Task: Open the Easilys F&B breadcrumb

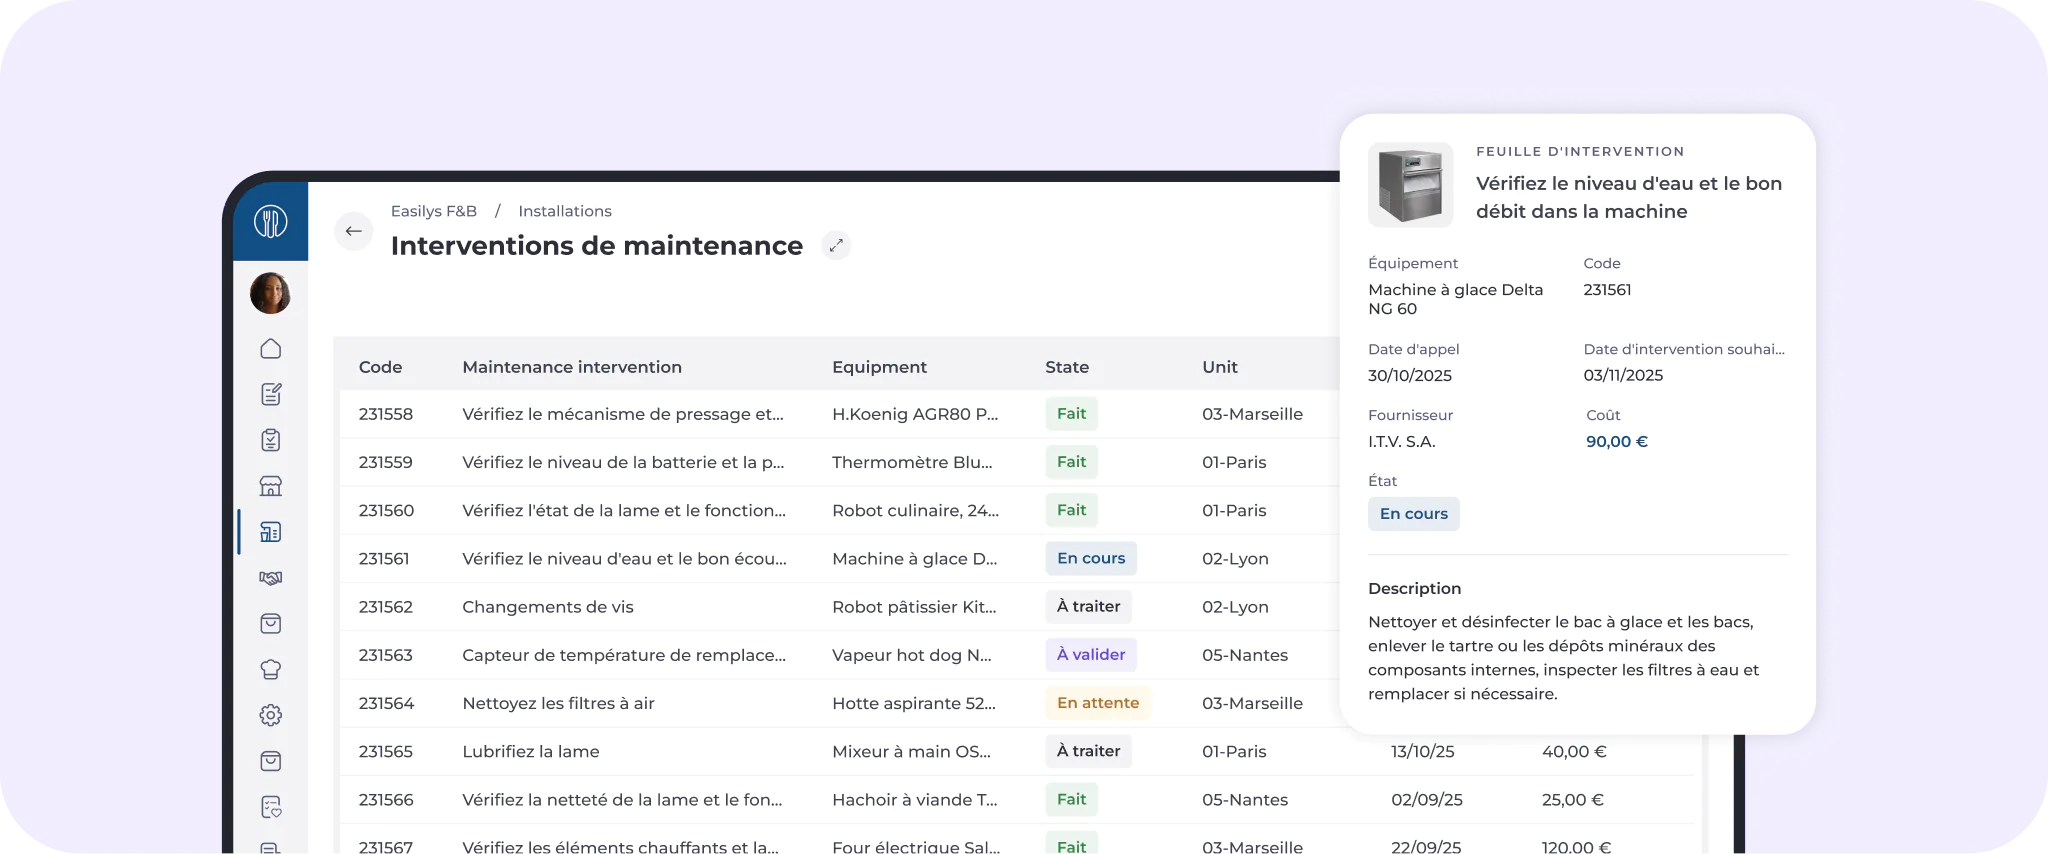Action: [434, 211]
